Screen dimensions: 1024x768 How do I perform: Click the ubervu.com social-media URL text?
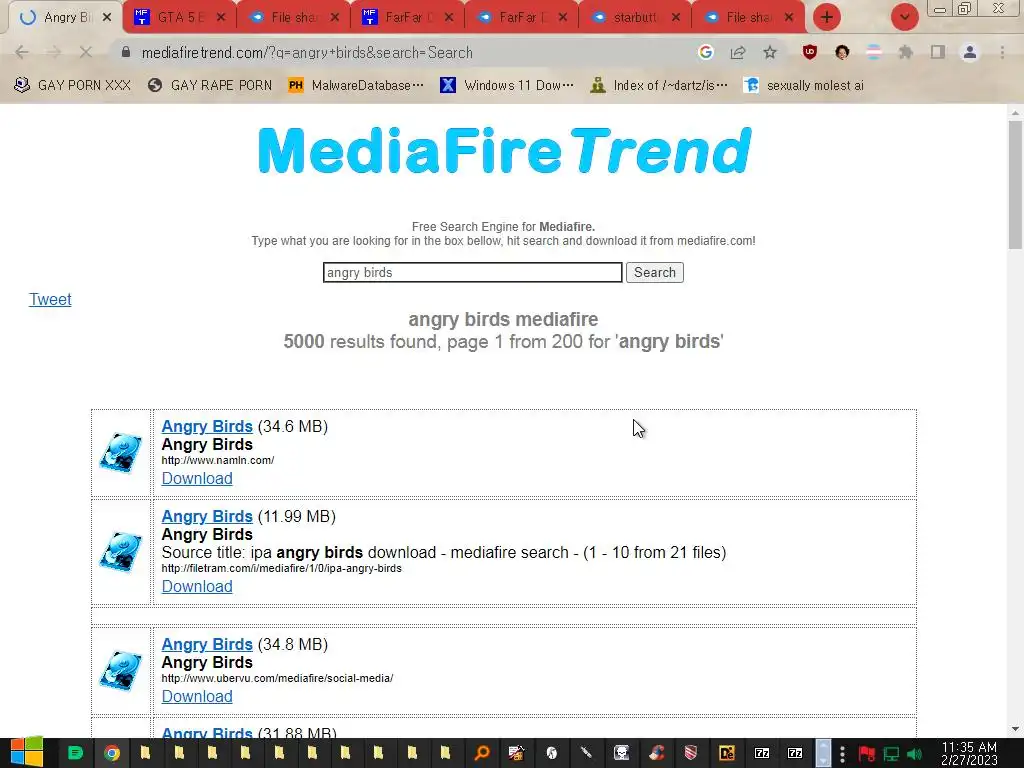point(277,679)
